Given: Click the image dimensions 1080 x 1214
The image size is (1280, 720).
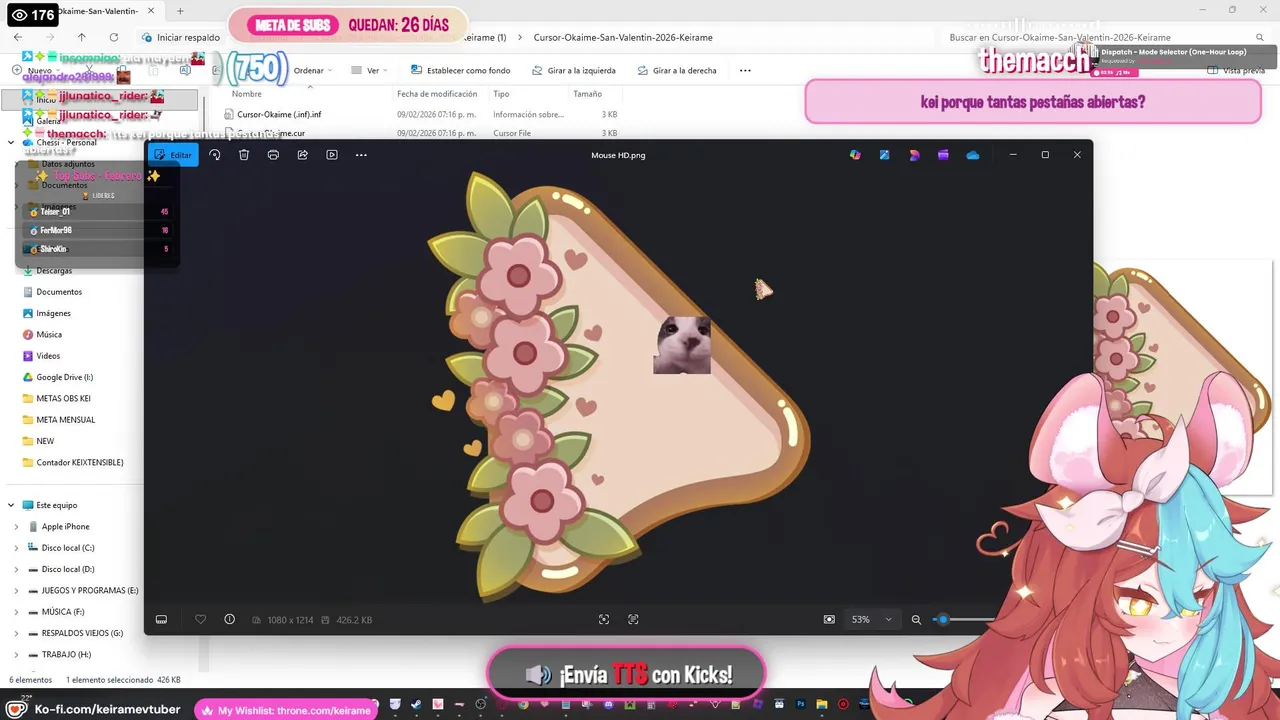Looking at the screenshot, I should click(290, 620).
